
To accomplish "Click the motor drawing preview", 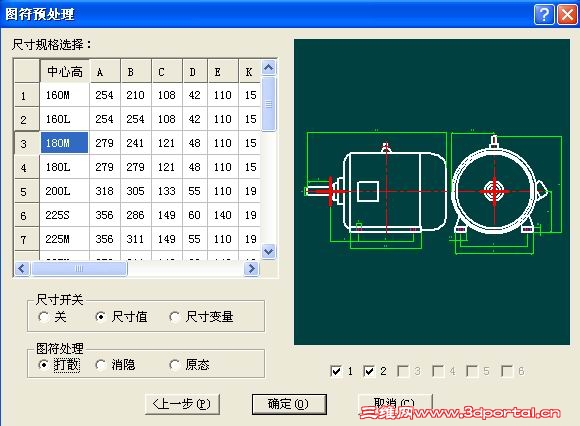I will (x=432, y=192).
